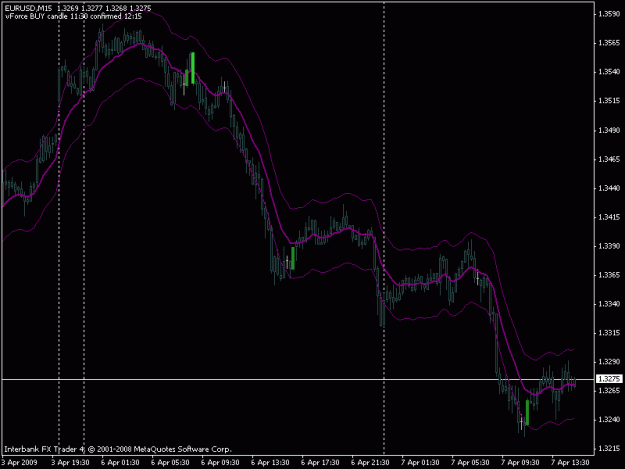Select the tall green signal candle near 6 Apr 05:30
625x469 pixels.
[193, 68]
